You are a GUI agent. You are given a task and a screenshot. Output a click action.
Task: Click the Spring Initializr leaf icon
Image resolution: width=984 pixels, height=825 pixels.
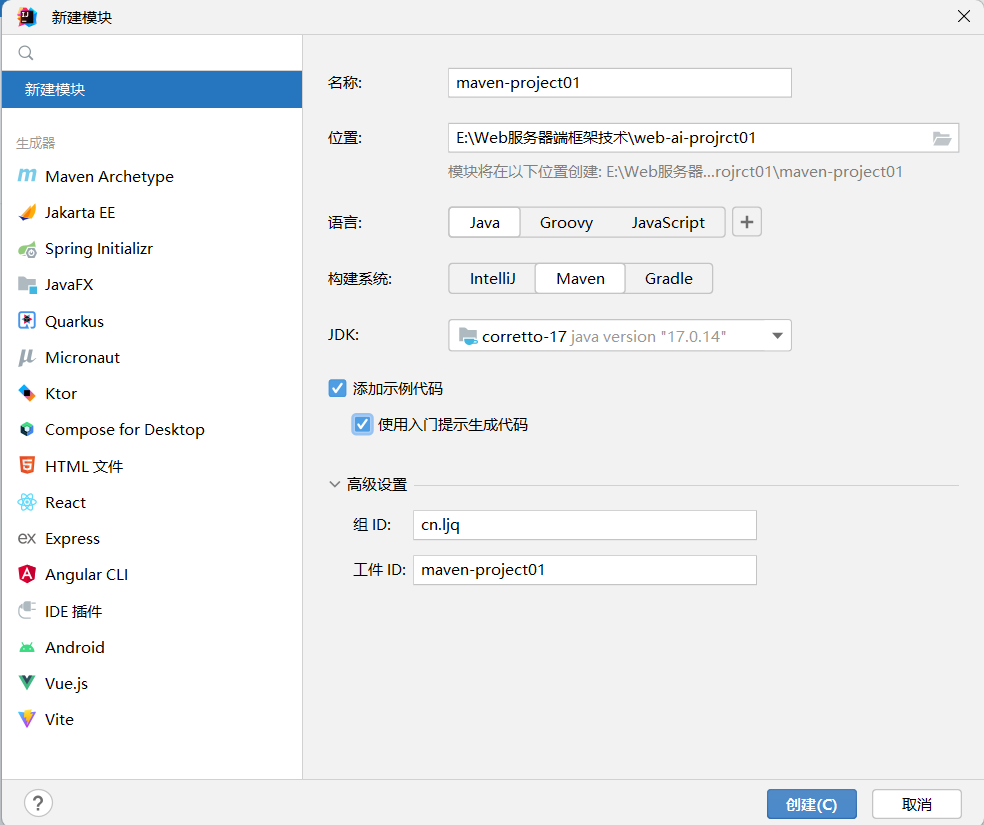click(x=27, y=249)
